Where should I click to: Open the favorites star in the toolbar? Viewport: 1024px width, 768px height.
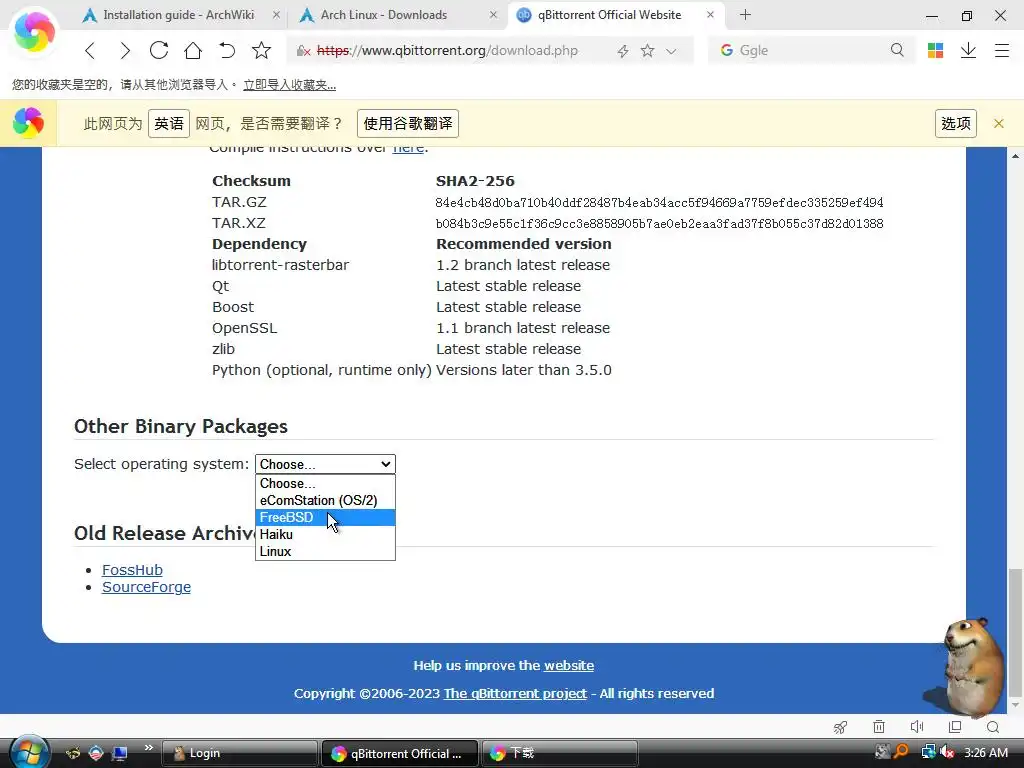click(x=261, y=50)
